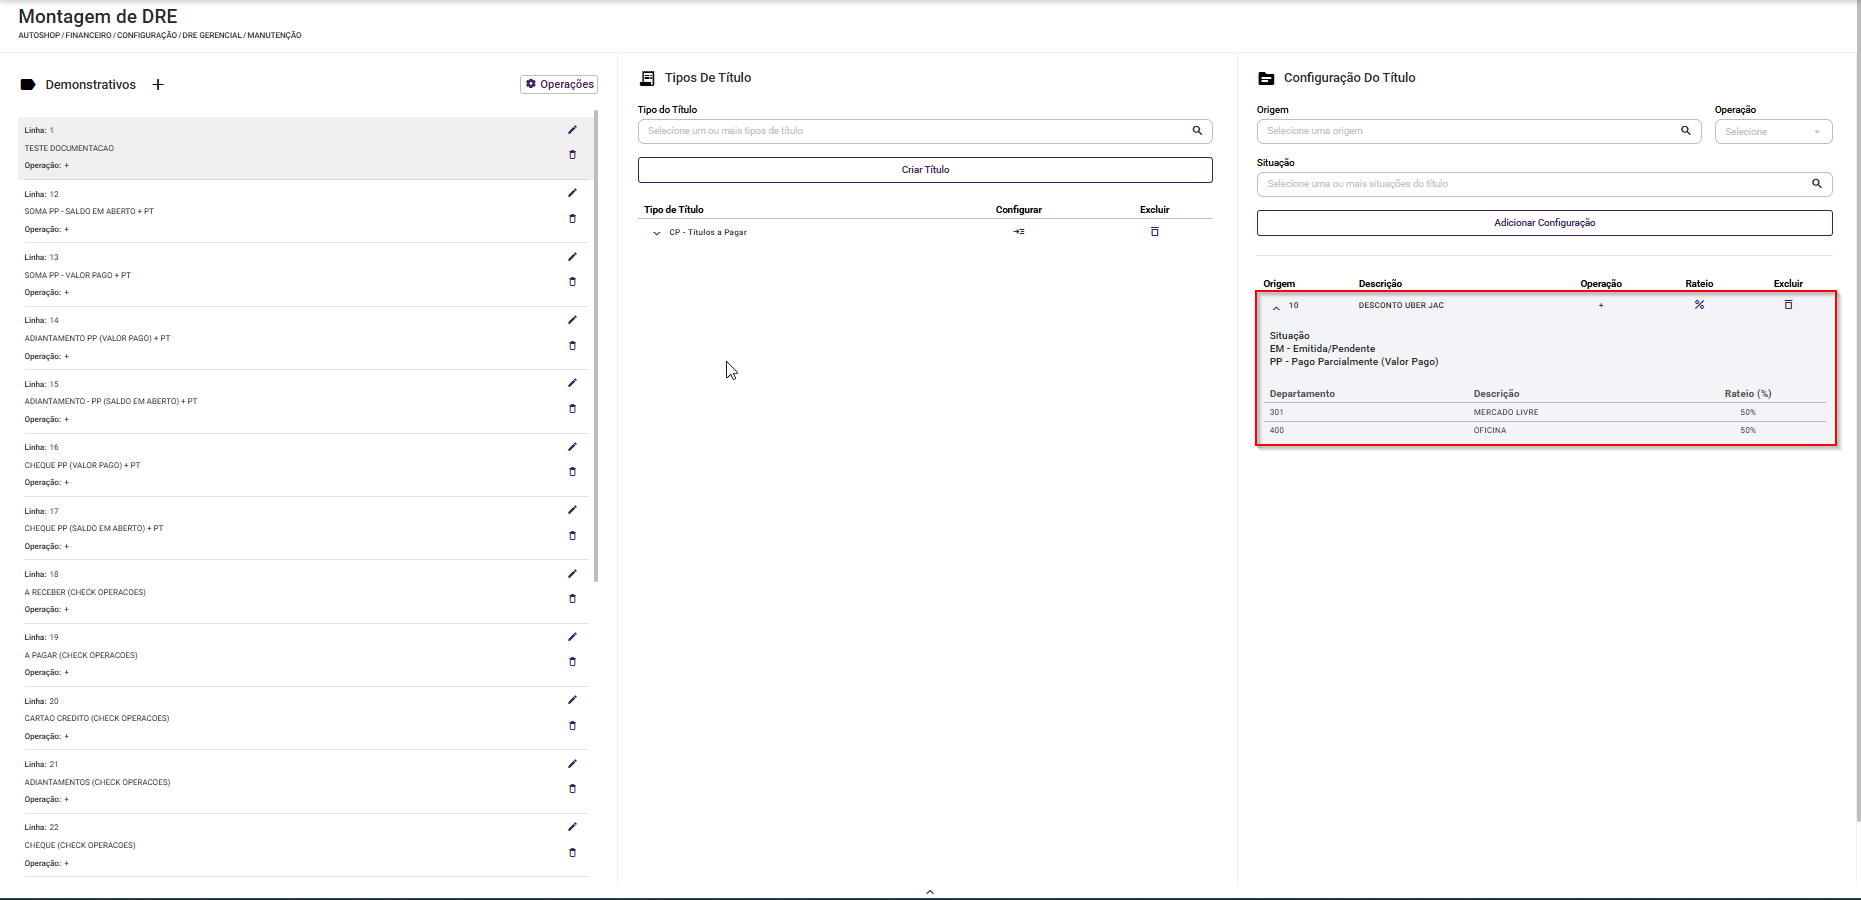
Task: Delete Linha 14 ADIANTAMENTO PP (VALOR PAGO)
Action: point(572,345)
